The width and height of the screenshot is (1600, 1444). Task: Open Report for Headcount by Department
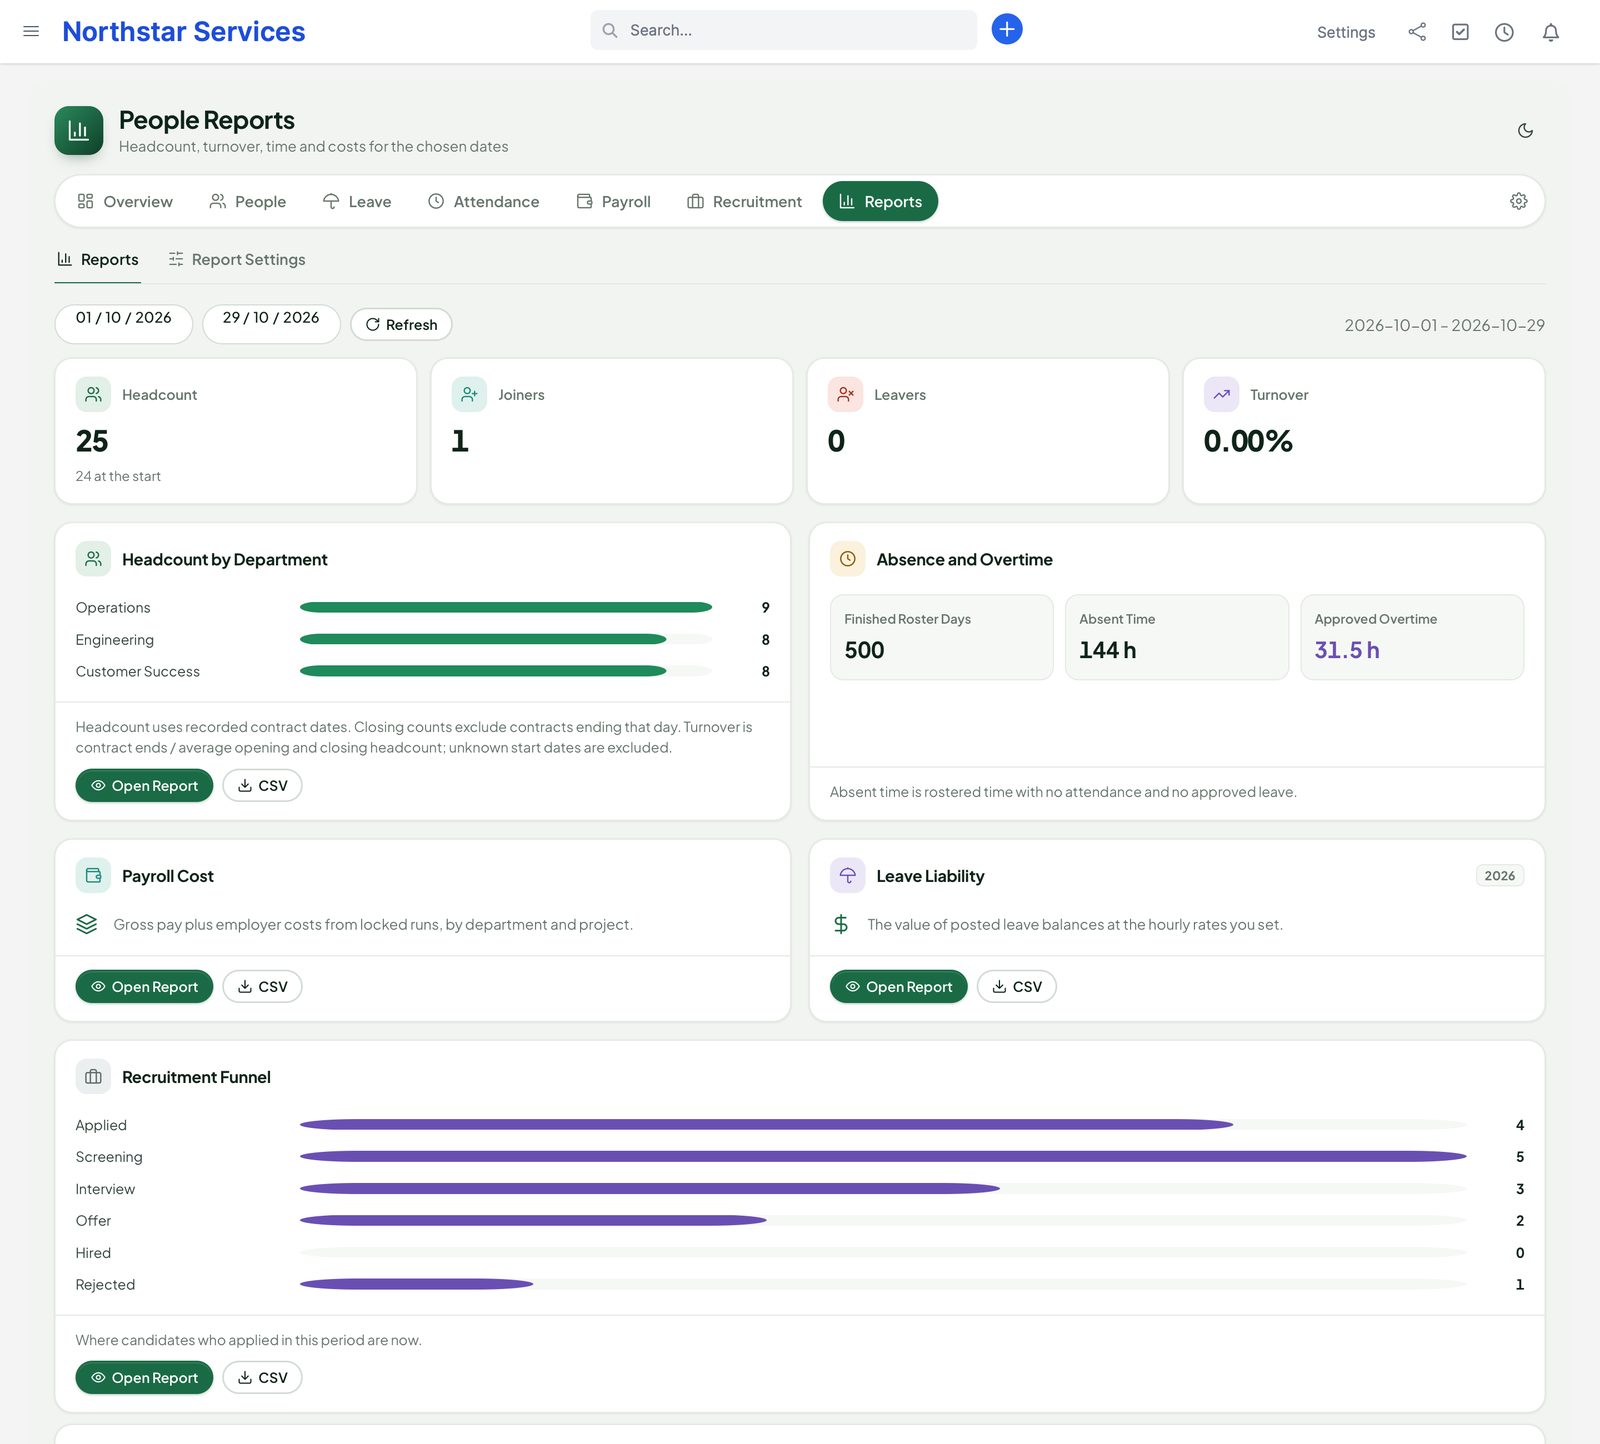tap(144, 786)
